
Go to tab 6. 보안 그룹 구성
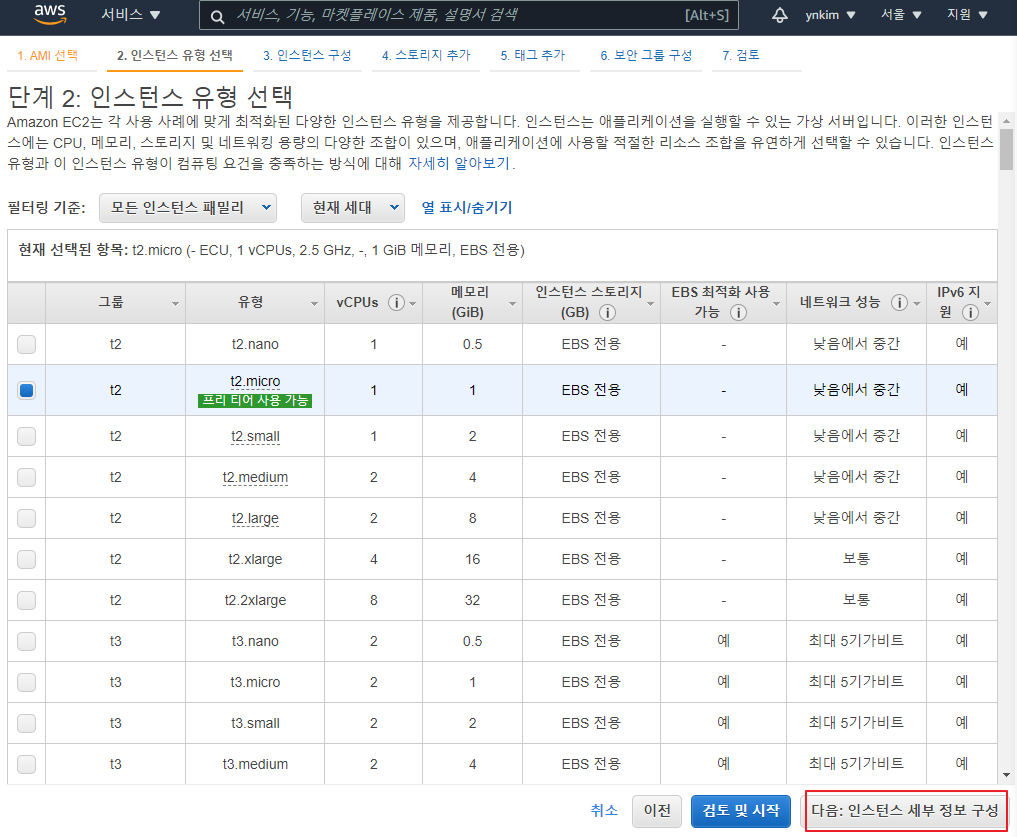click(x=646, y=56)
